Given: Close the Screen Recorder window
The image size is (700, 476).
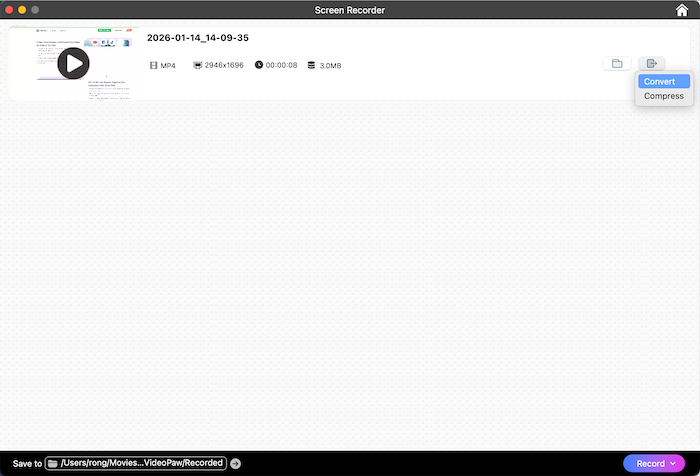Looking at the screenshot, I should 9,10.
